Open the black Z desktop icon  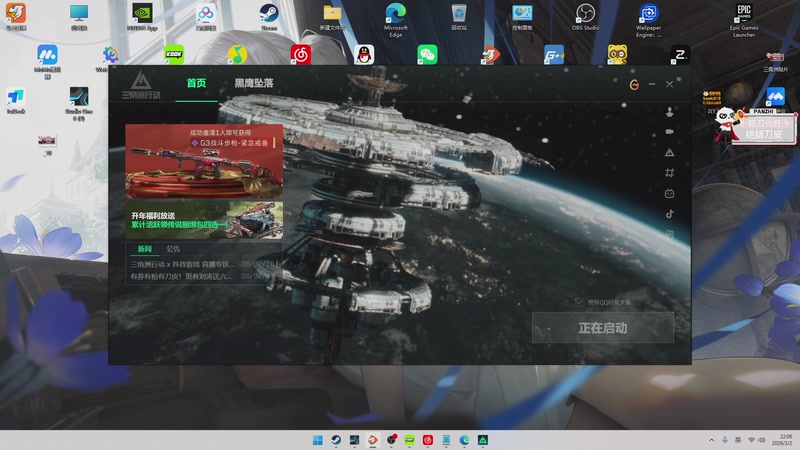point(680,55)
